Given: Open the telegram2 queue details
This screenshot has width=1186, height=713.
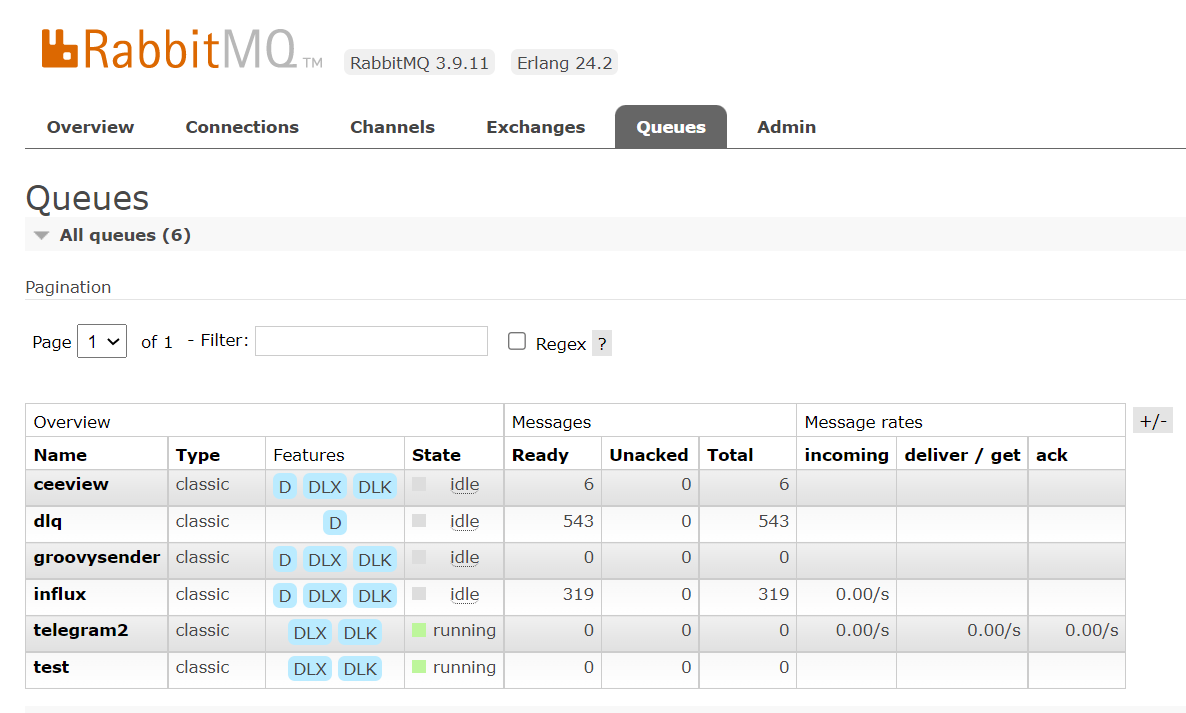Looking at the screenshot, I should pos(81,631).
